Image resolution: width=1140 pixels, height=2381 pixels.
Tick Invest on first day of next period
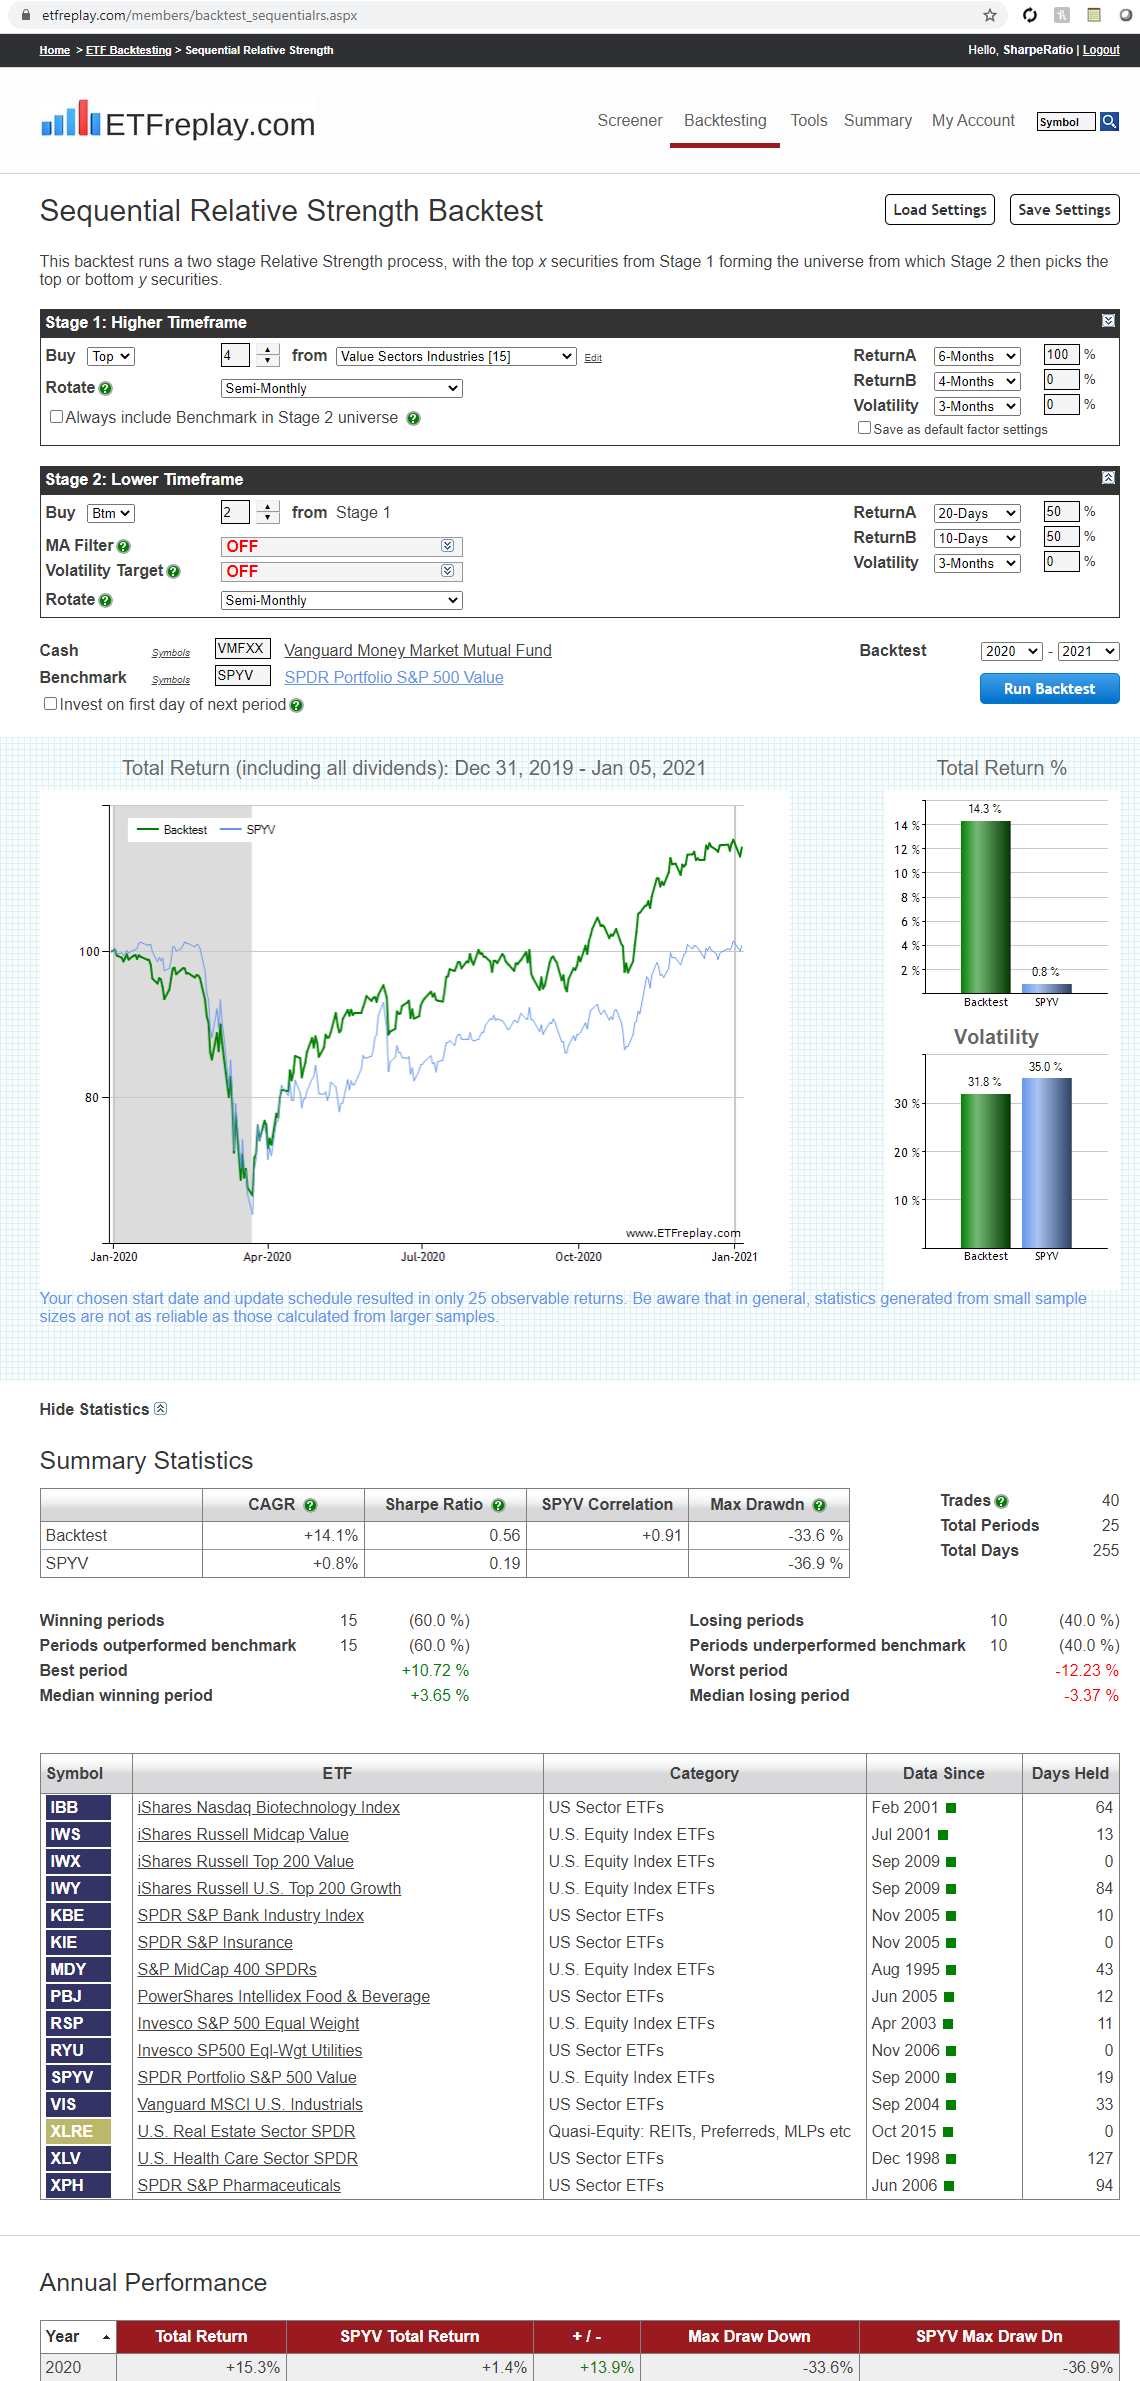(x=50, y=704)
